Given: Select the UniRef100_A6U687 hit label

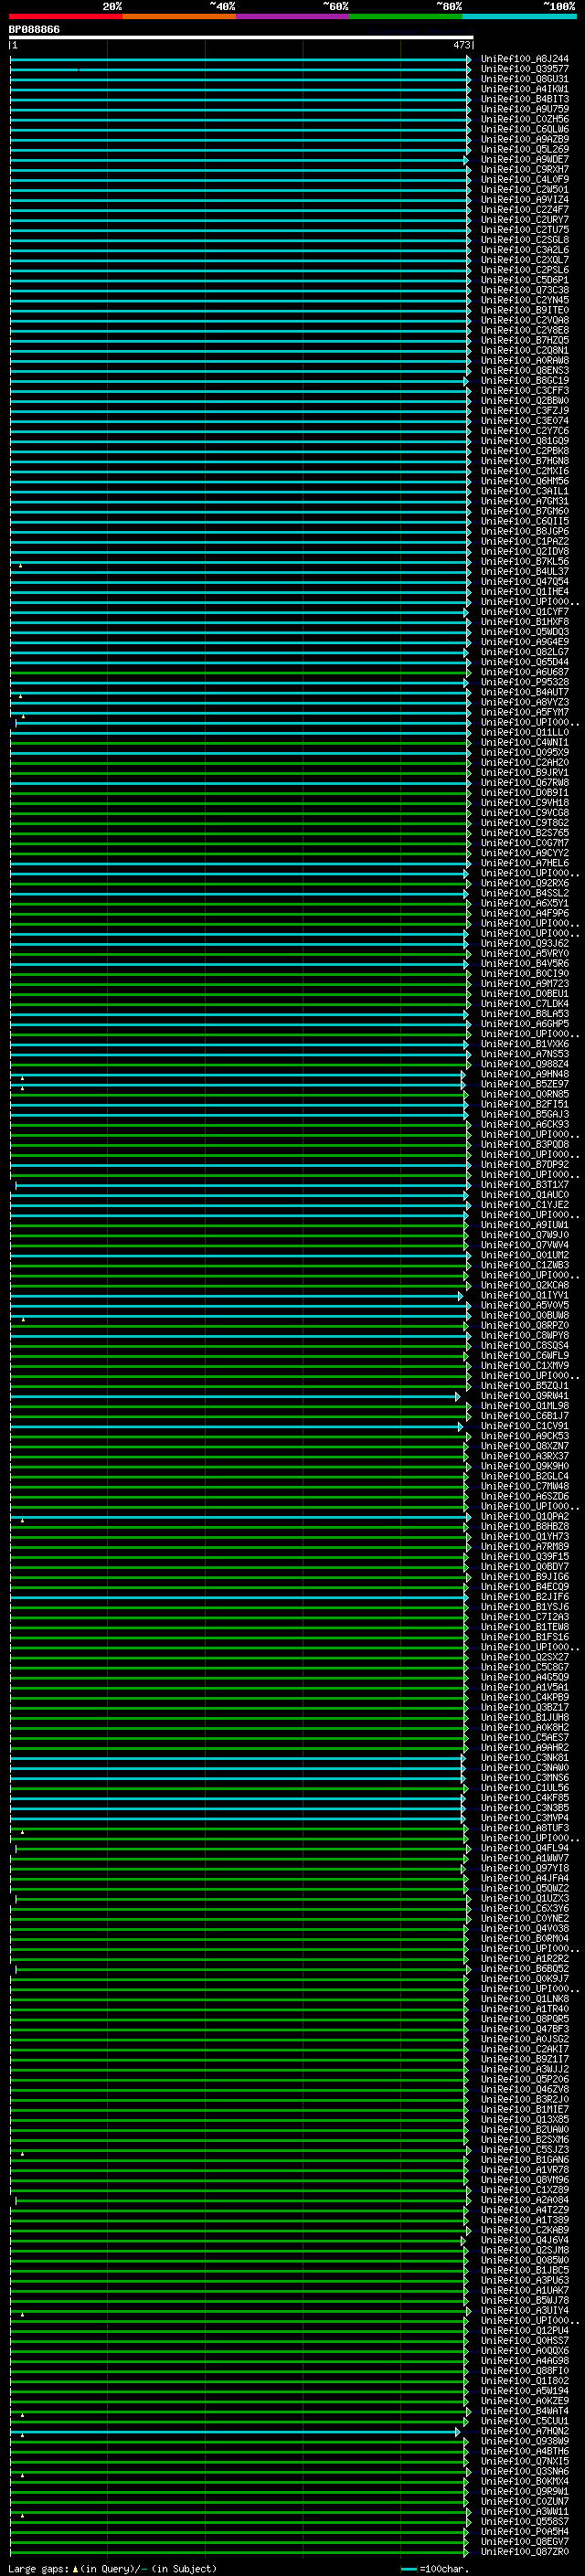Looking at the screenshot, I should [524, 672].
